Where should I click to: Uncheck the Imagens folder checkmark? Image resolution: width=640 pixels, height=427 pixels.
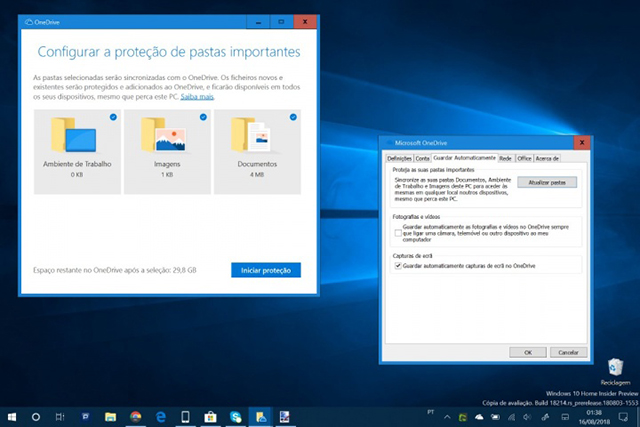pos(203,117)
